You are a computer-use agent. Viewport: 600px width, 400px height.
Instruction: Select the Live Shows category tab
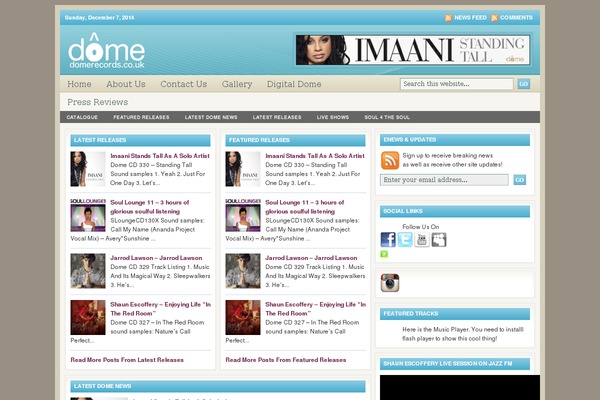[x=333, y=117]
